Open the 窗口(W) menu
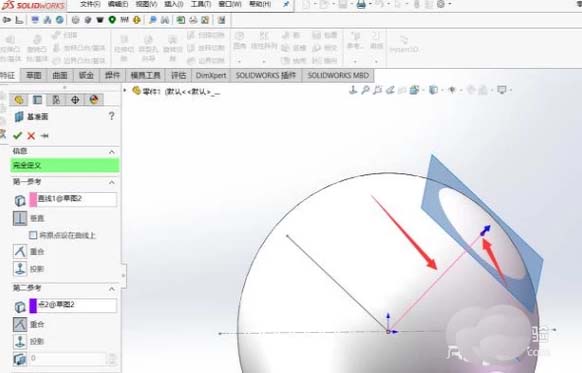Image resolution: width=582 pixels, height=373 pixels. coord(230,4)
